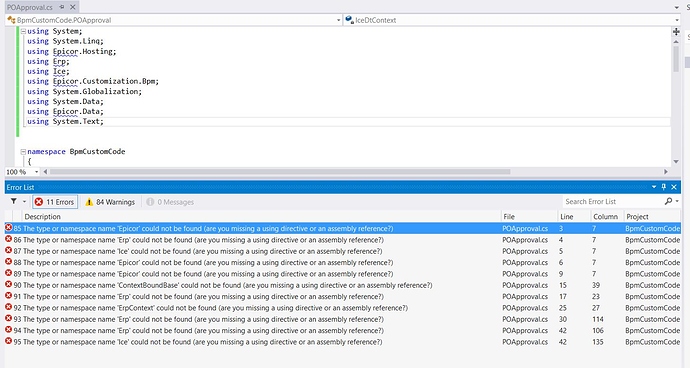Close the POApproval.cs tab
The image size is (690, 368).
pyautogui.click(x=73, y=7)
